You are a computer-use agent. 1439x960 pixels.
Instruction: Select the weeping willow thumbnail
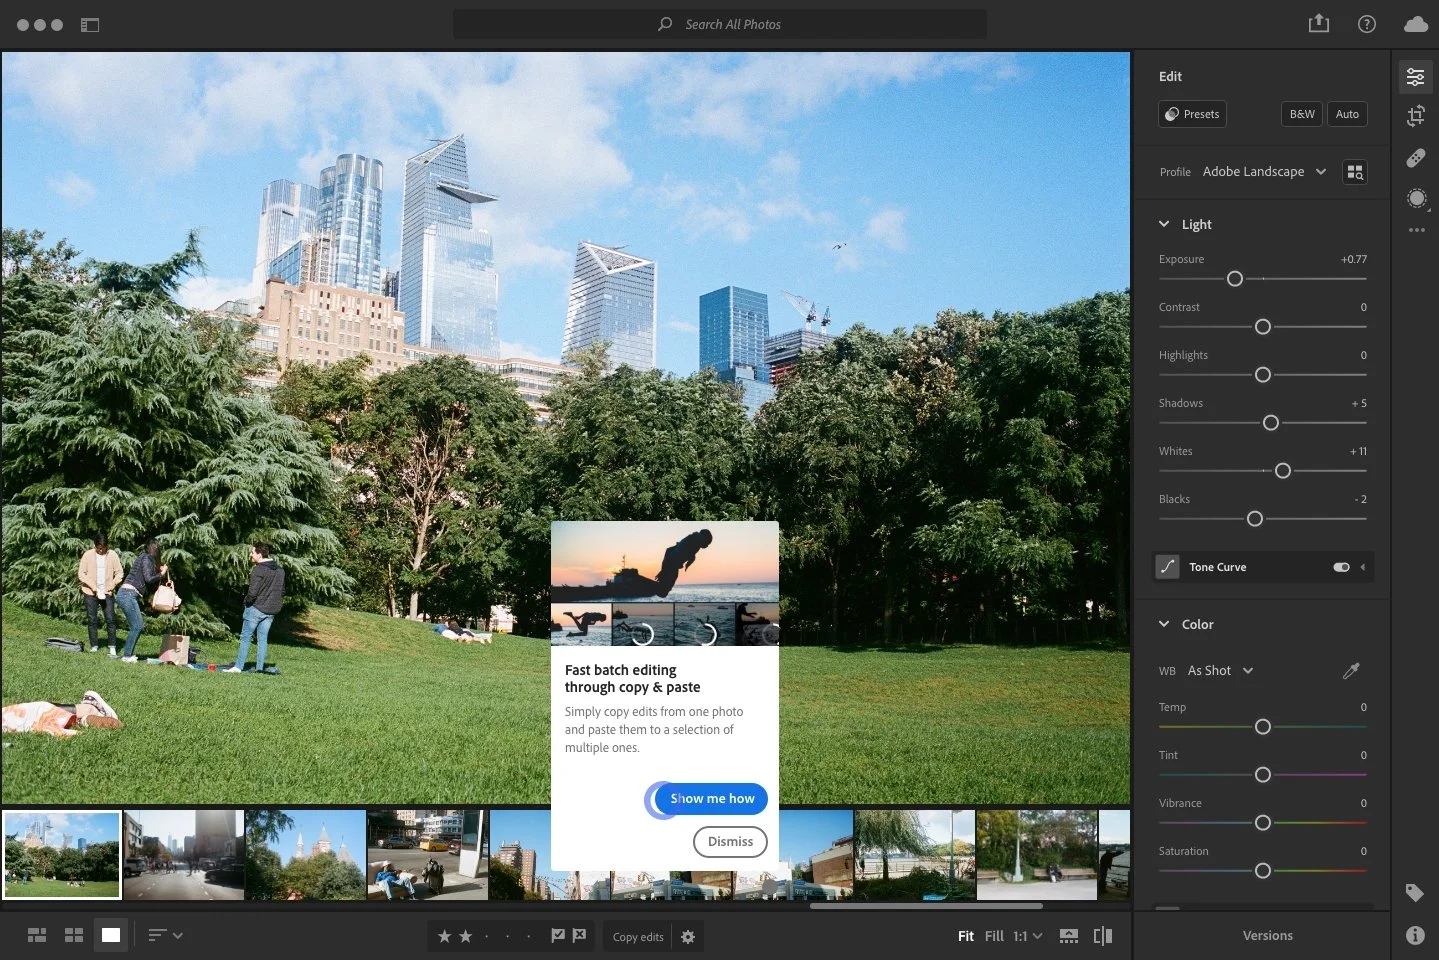point(915,855)
